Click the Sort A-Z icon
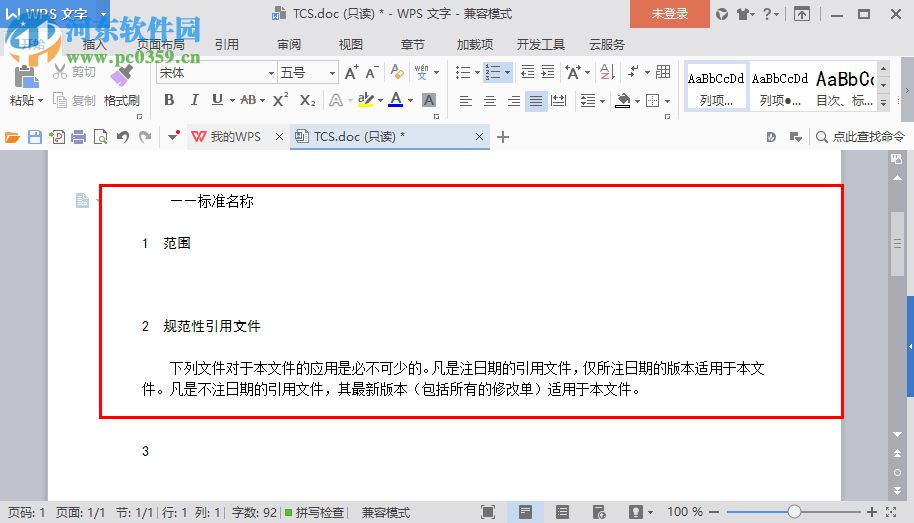This screenshot has width=914, height=523. [x=607, y=72]
